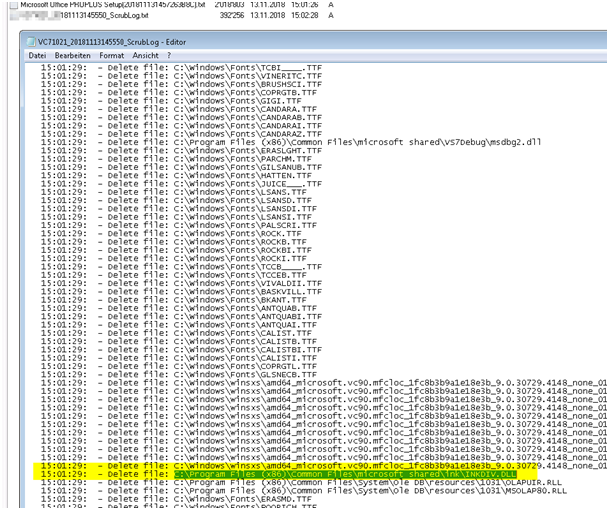Click the line deleting LSANSDI.TTF

click(179, 209)
